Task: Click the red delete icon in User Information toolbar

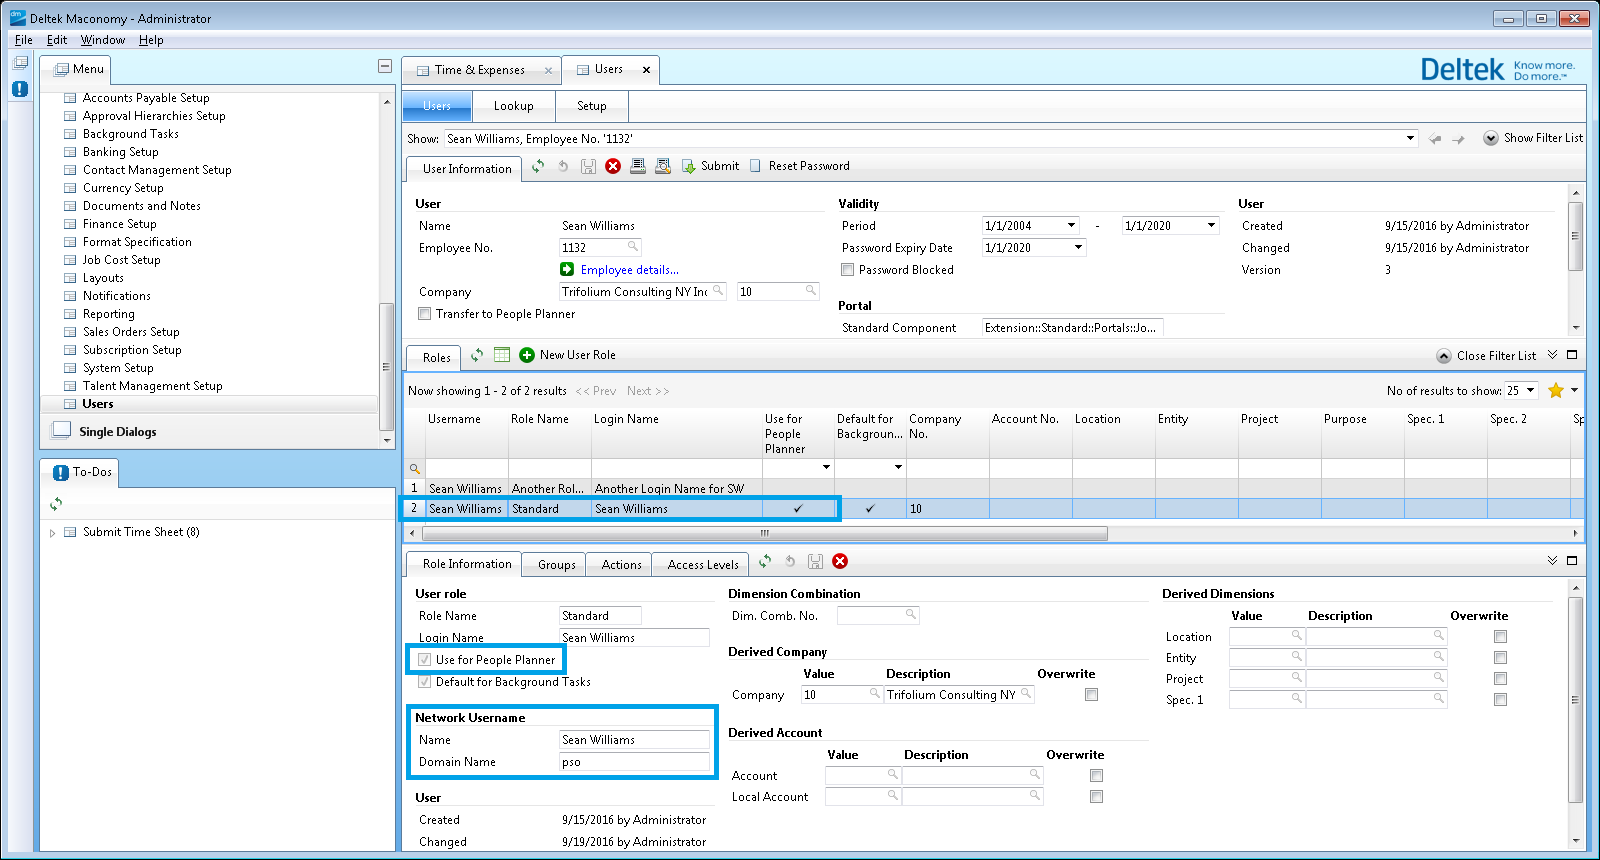Action: coord(613,166)
